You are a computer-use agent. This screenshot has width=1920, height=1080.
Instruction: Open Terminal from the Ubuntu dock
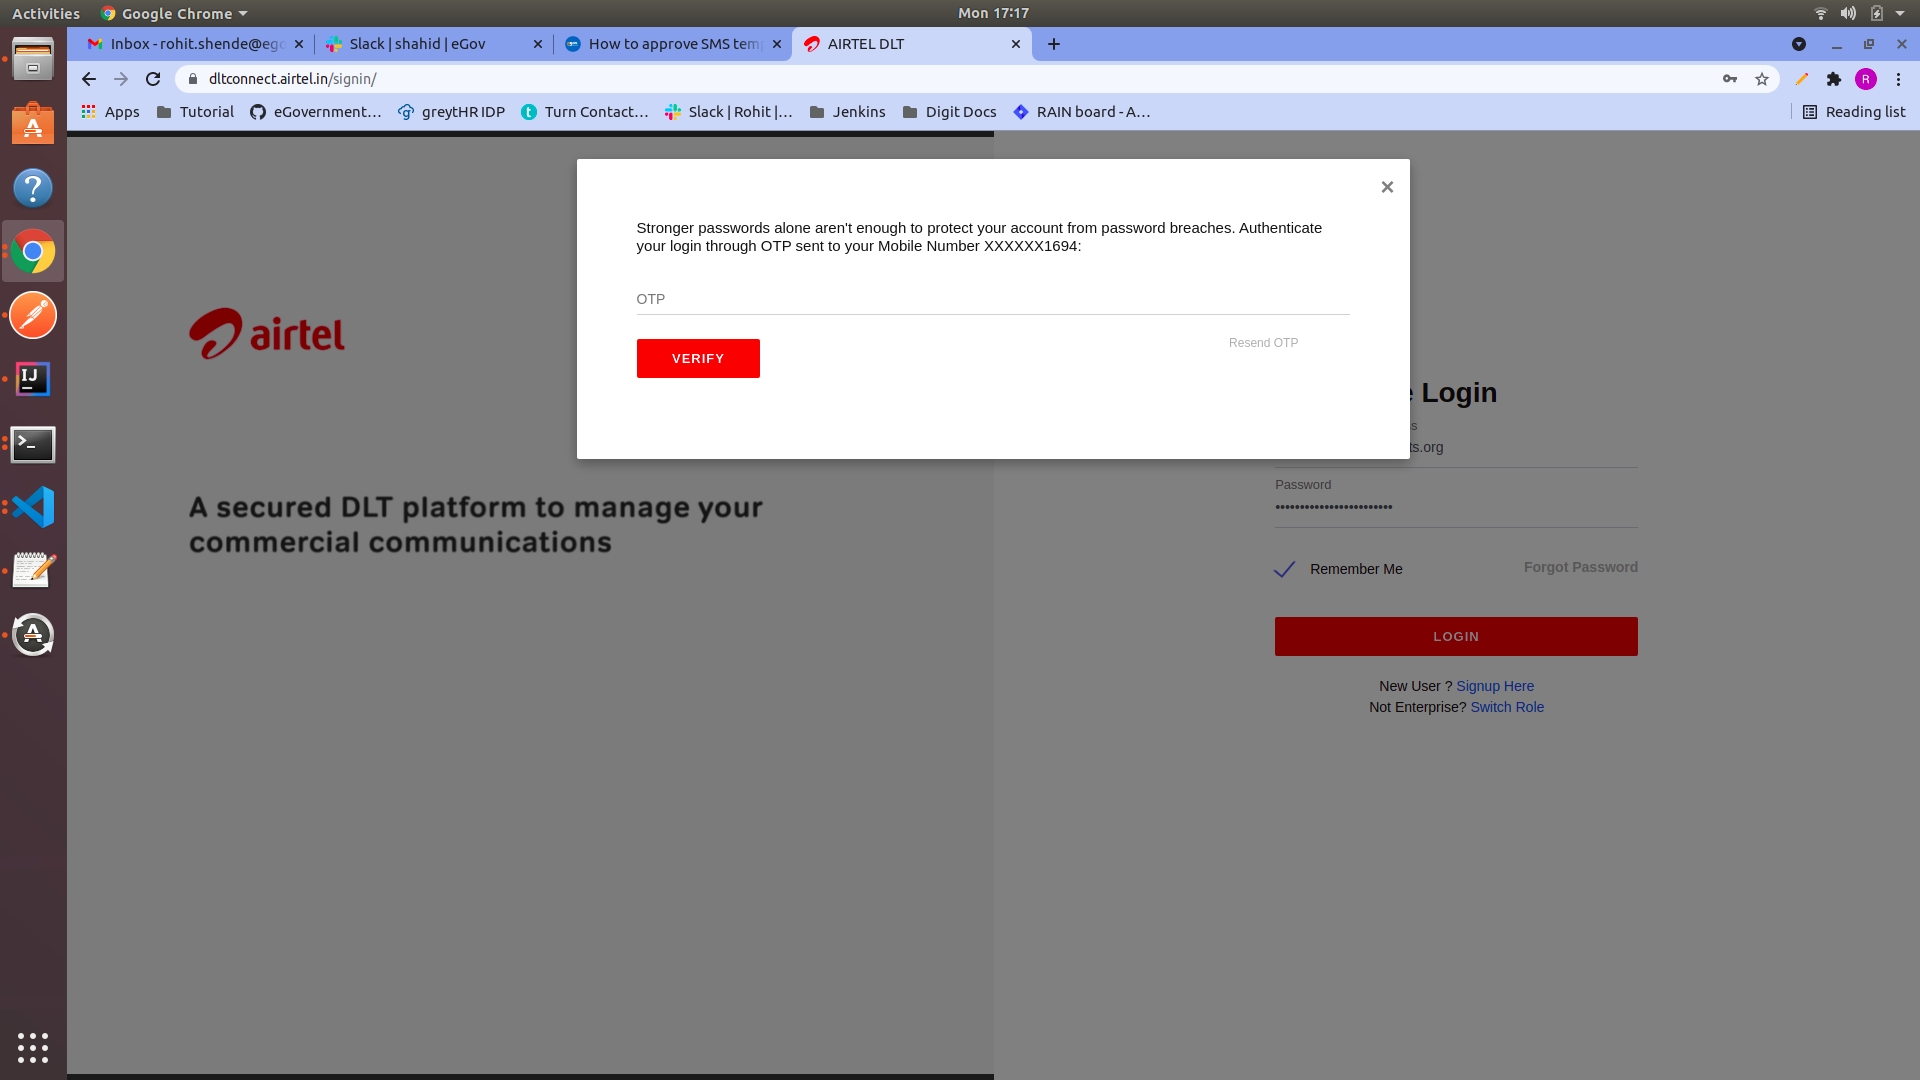[33, 444]
